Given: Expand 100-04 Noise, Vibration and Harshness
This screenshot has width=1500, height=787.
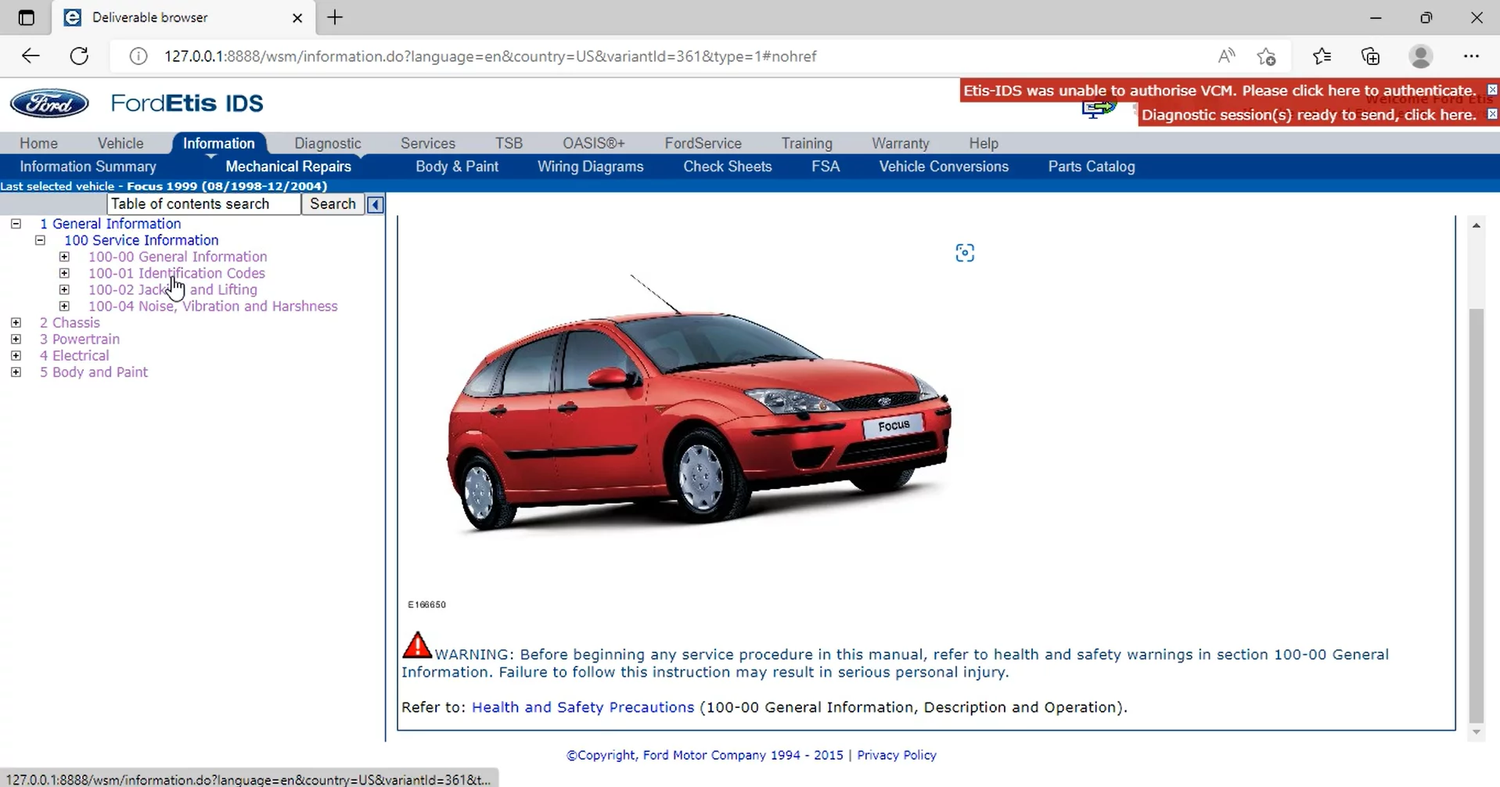Looking at the screenshot, I should click(64, 307).
